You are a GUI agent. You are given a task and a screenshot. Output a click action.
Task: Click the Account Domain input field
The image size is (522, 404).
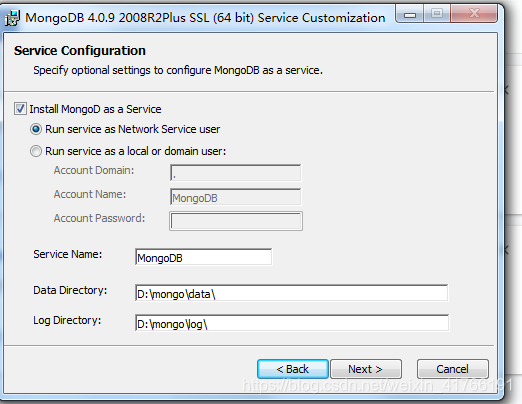(236, 173)
